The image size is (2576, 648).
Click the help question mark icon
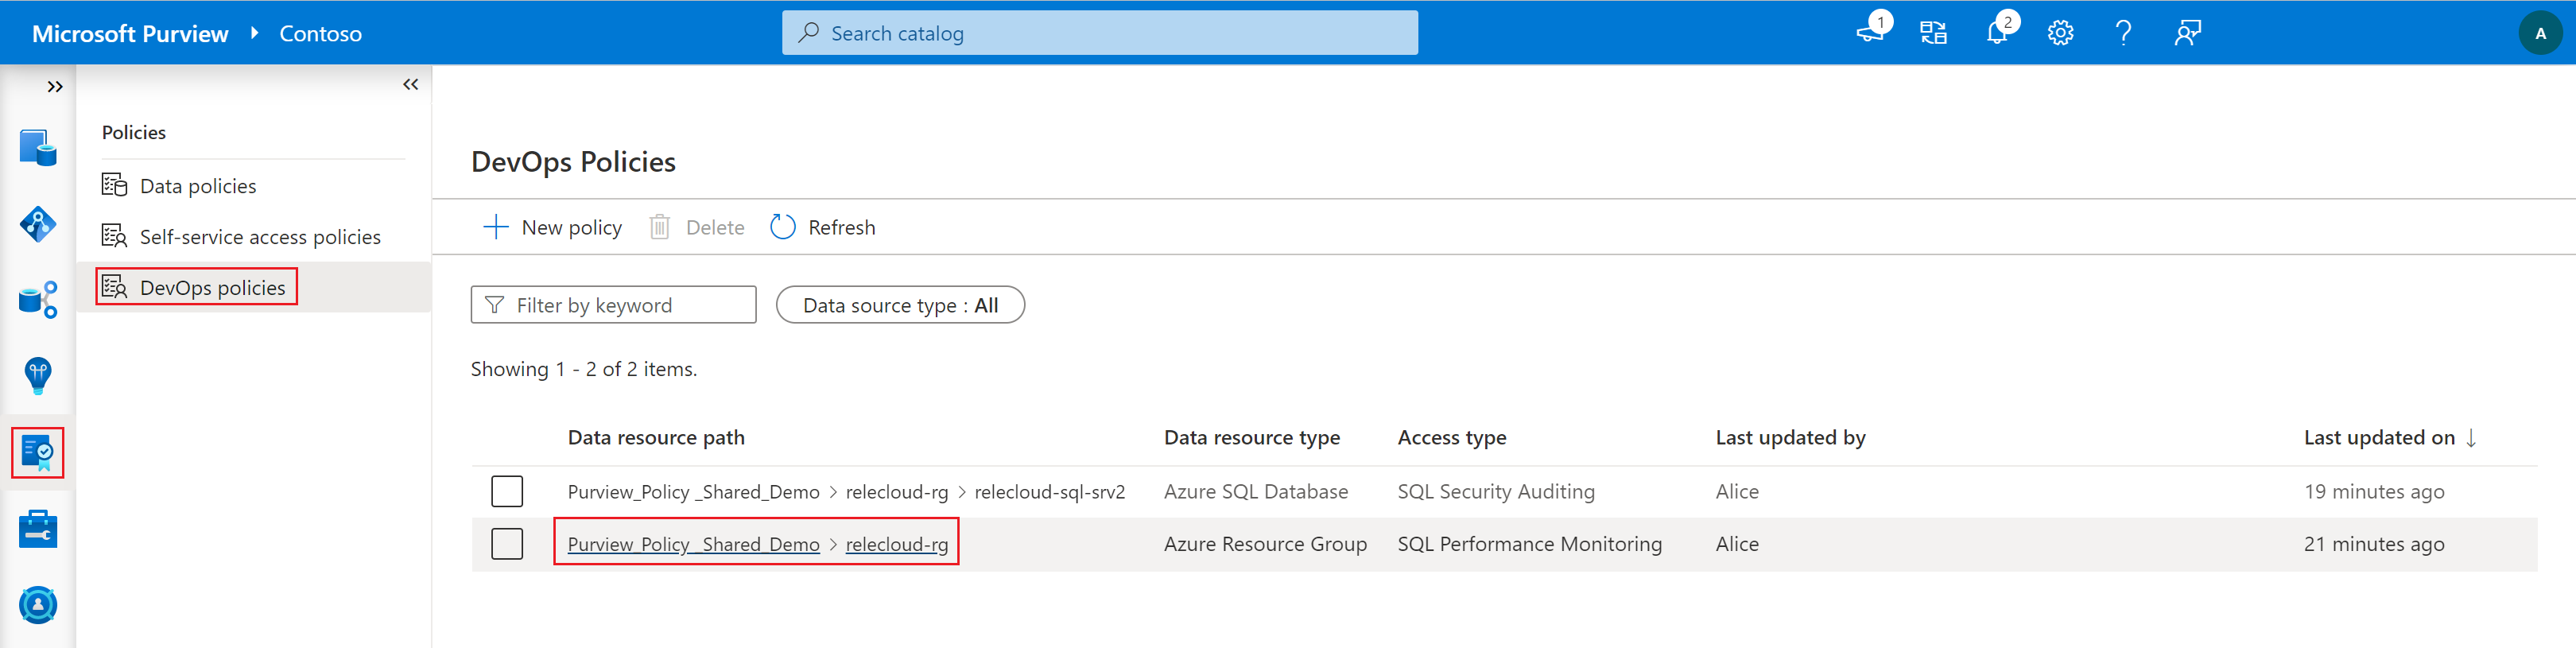point(2123,33)
